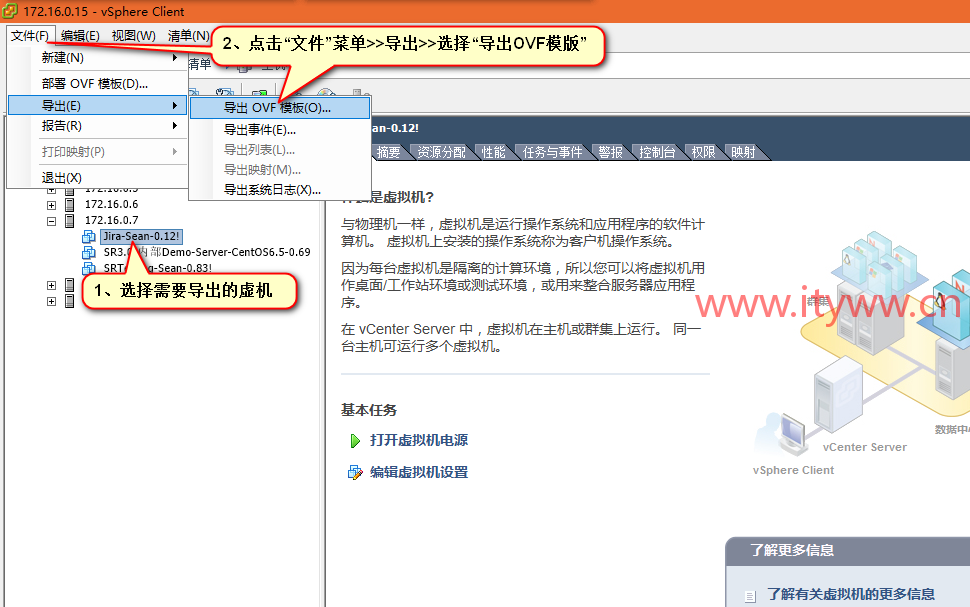Select the 172.16.0.7 host in tree
Image resolution: width=970 pixels, height=607 pixels.
[111, 220]
